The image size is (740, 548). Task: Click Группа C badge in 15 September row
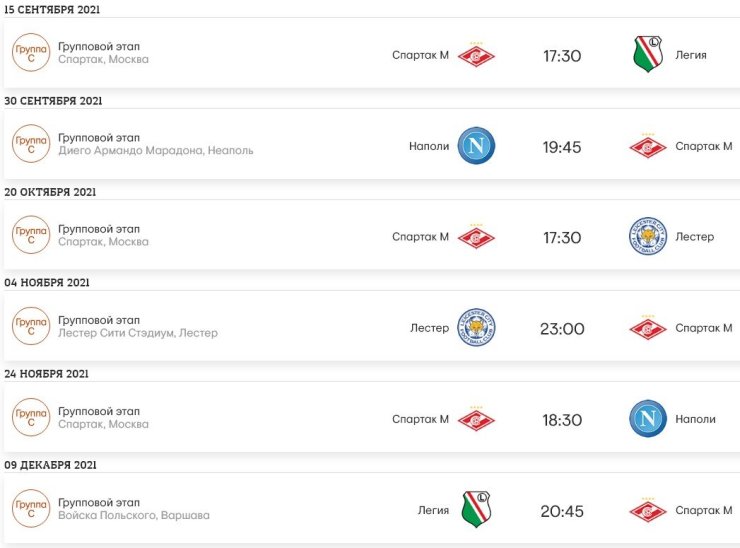tap(31, 52)
